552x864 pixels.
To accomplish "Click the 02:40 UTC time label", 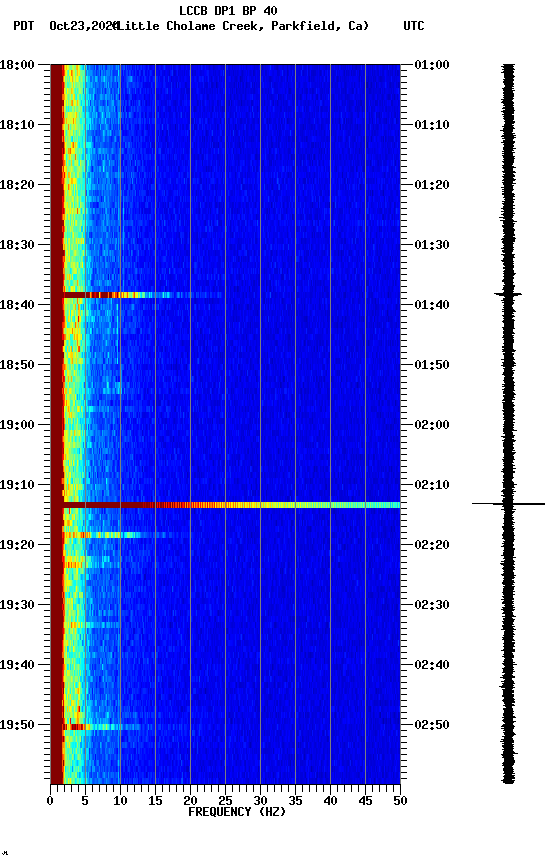I will pyautogui.click(x=432, y=665).
